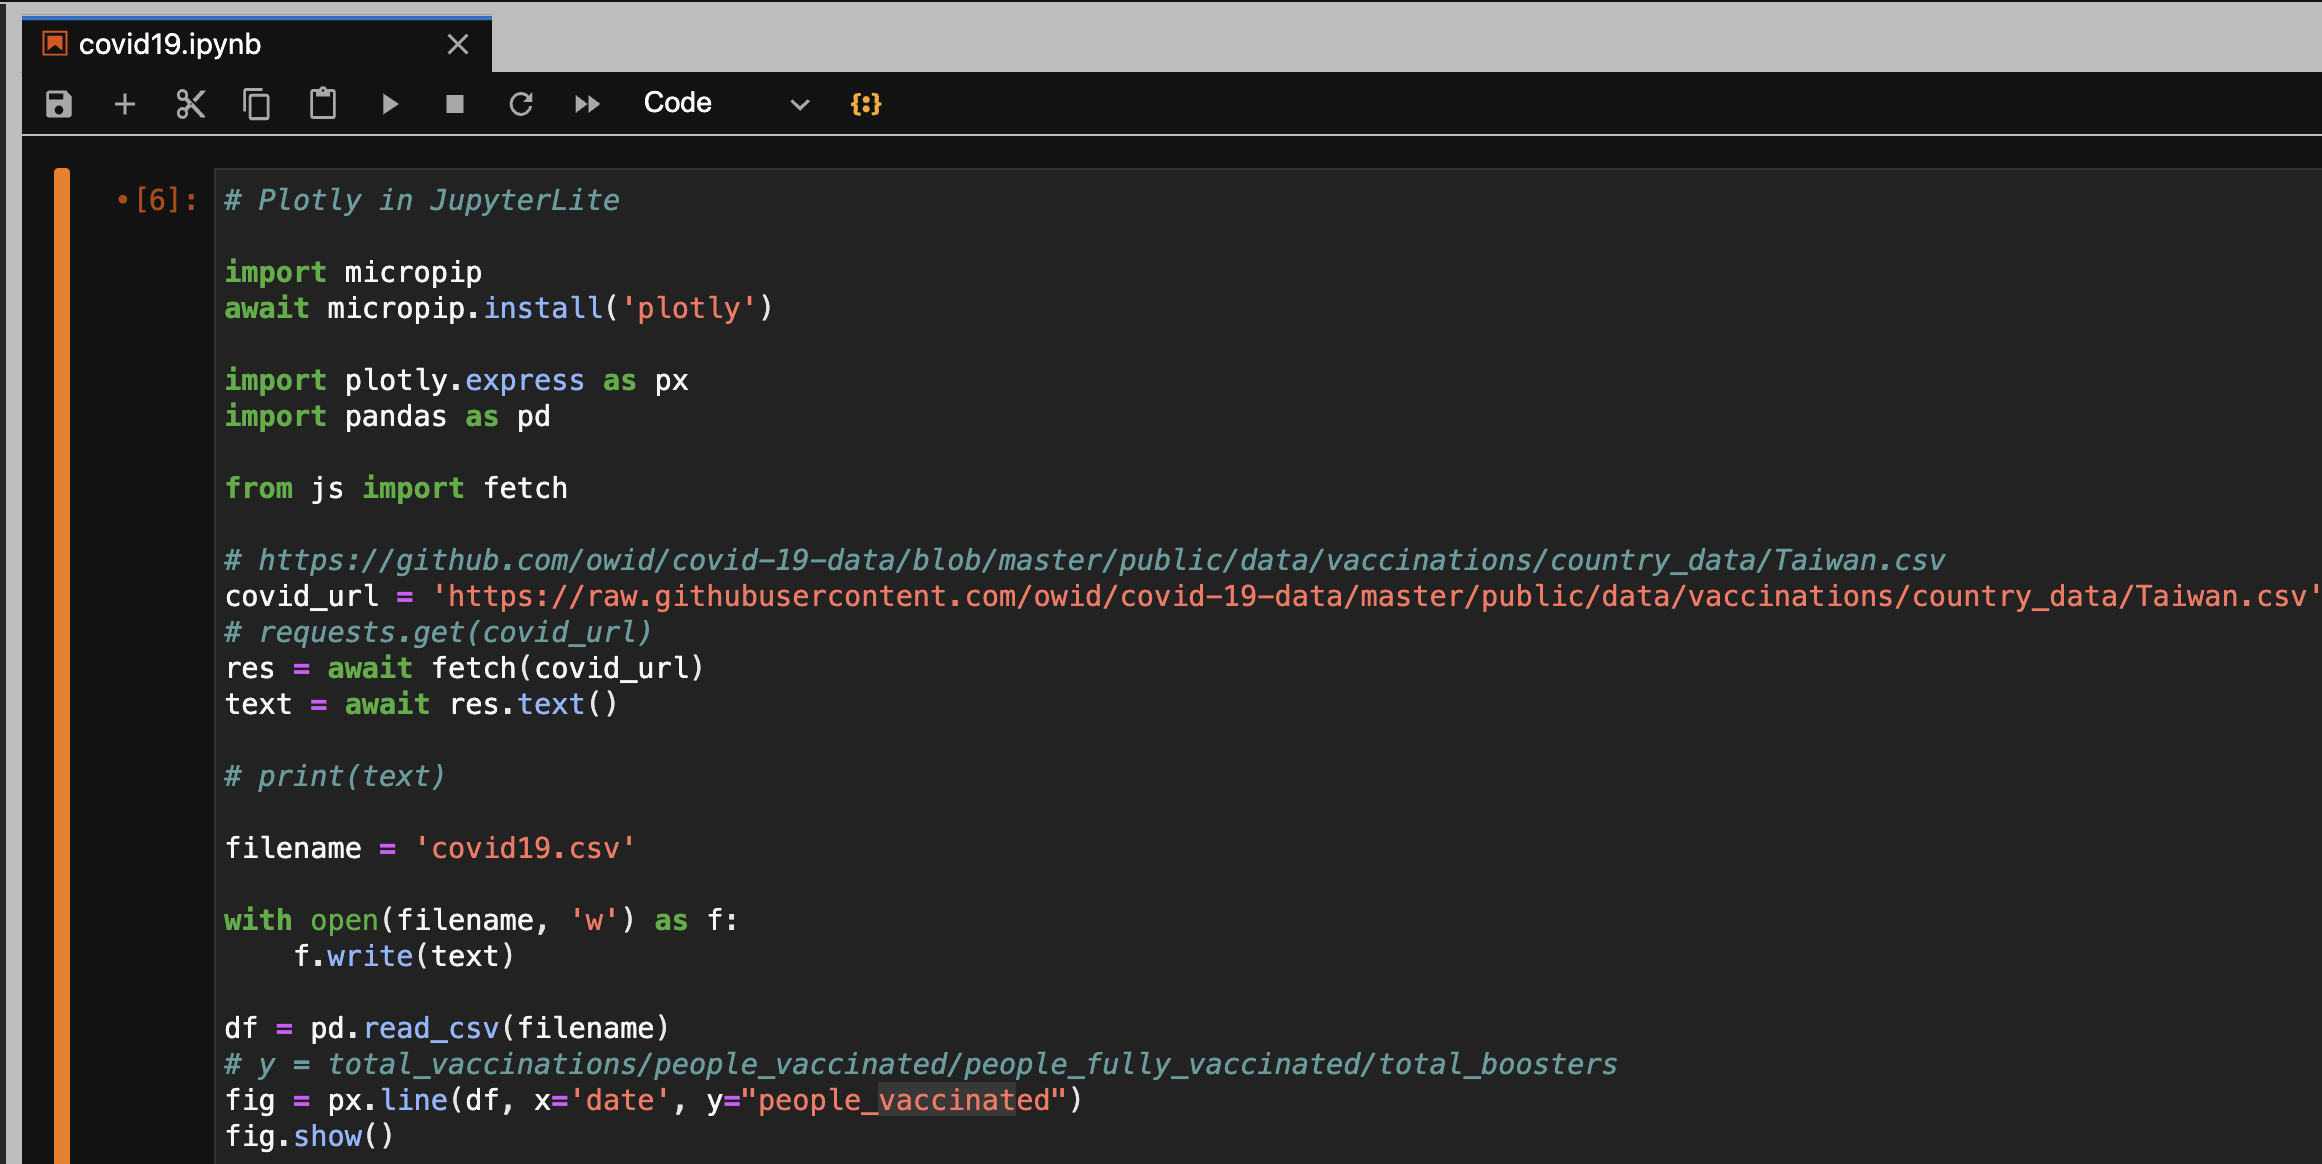The image size is (2322, 1164).
Task: Cut the selected cell
Action: click(190, 103)
